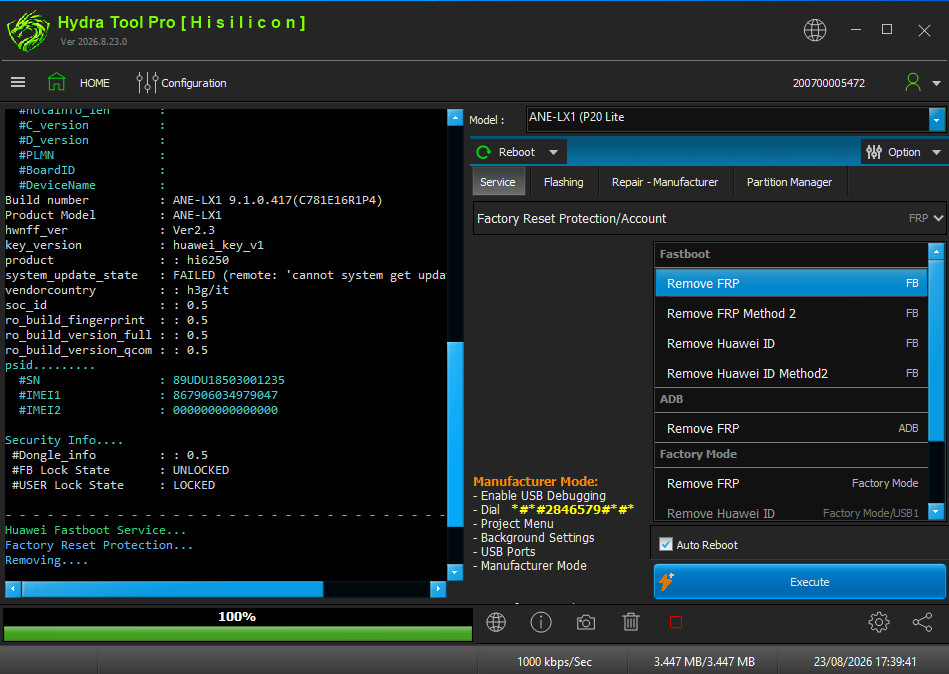The image size is (949, 674).
Task: Switch to the Flashing tab
Action: coord(563,182)
